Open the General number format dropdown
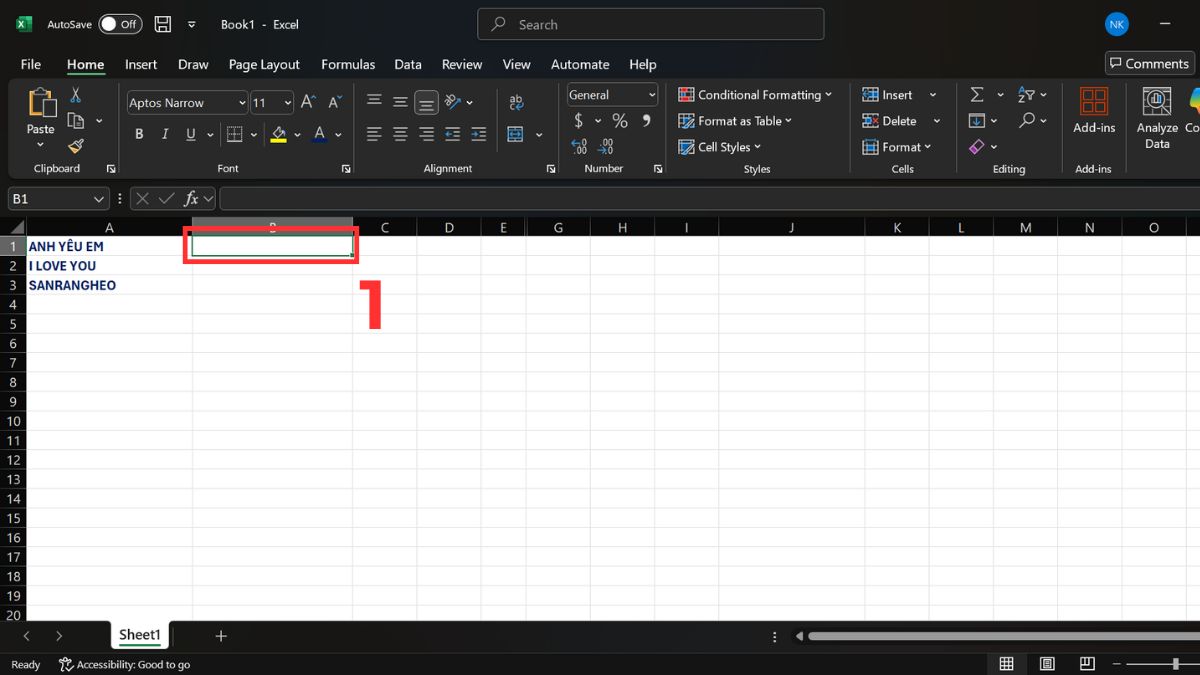 [x=648, y=94]
